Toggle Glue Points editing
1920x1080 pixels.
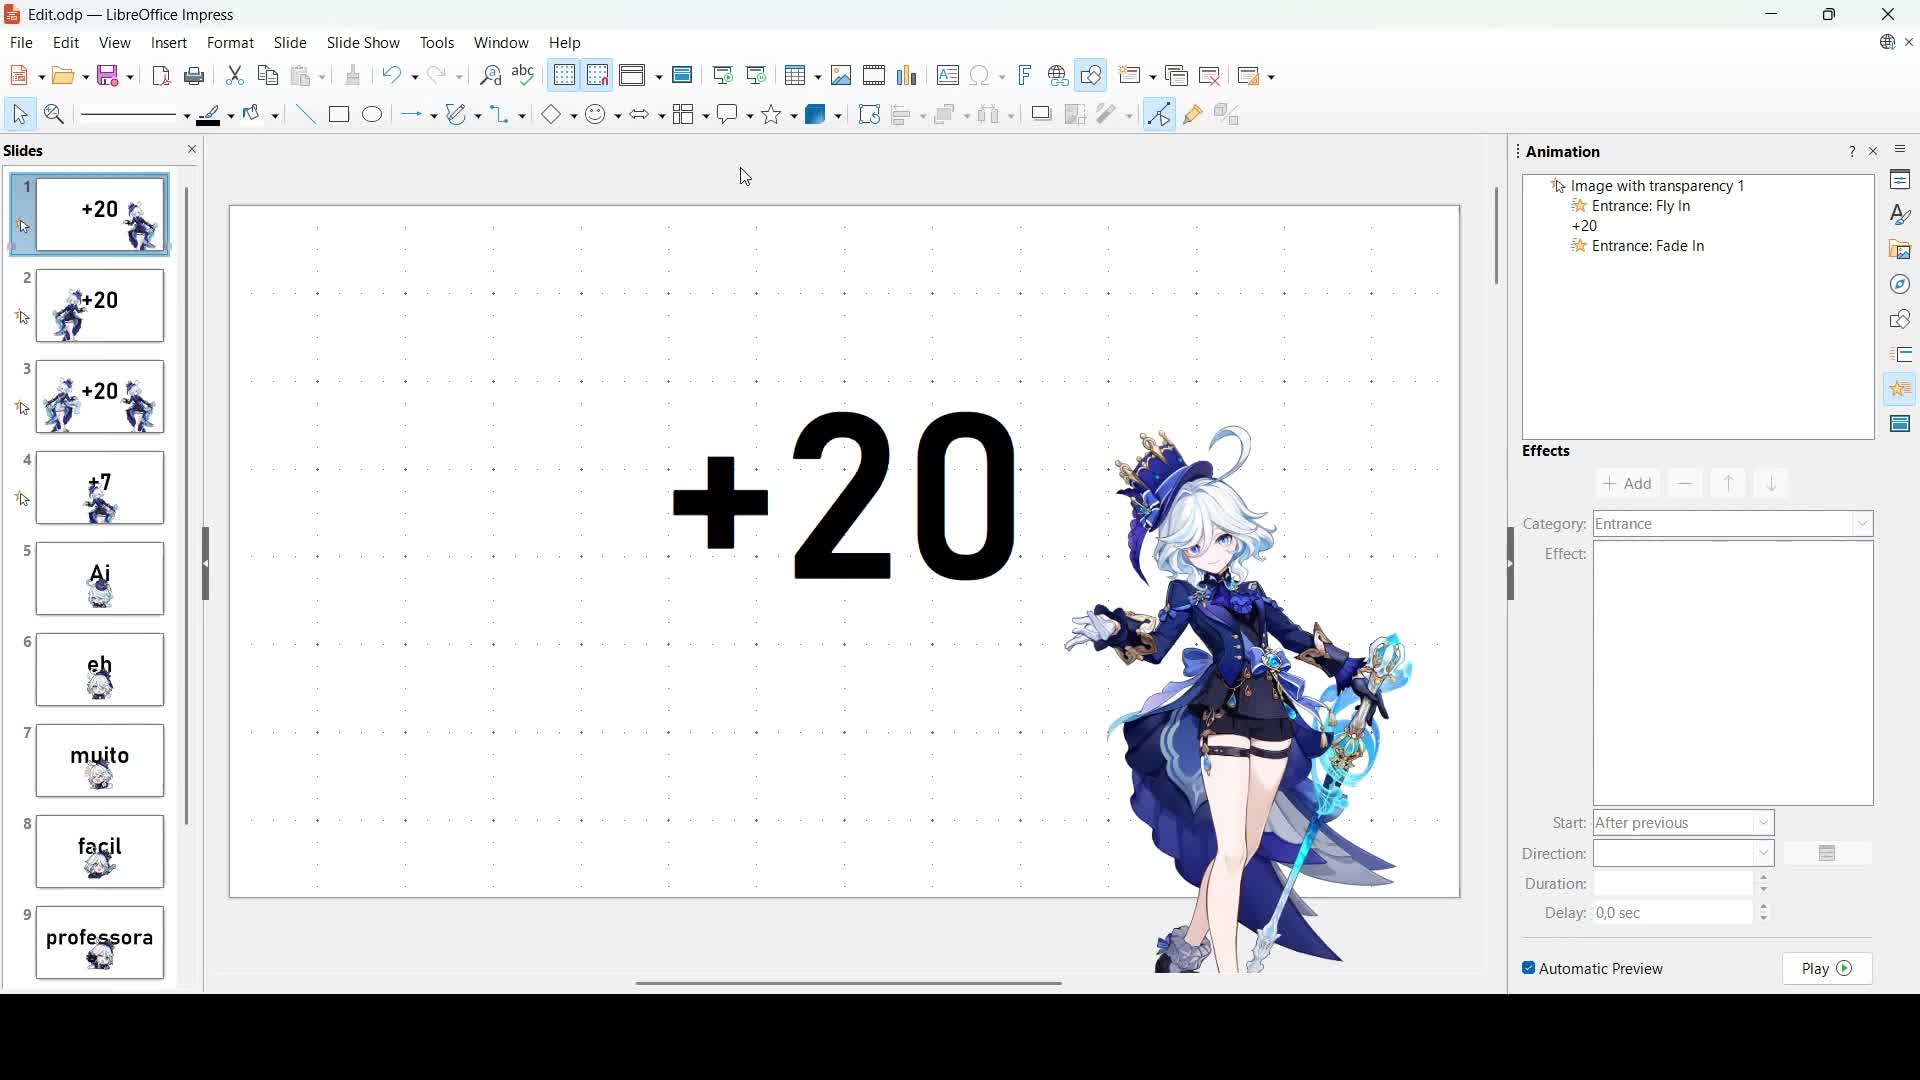(1194, 116)
